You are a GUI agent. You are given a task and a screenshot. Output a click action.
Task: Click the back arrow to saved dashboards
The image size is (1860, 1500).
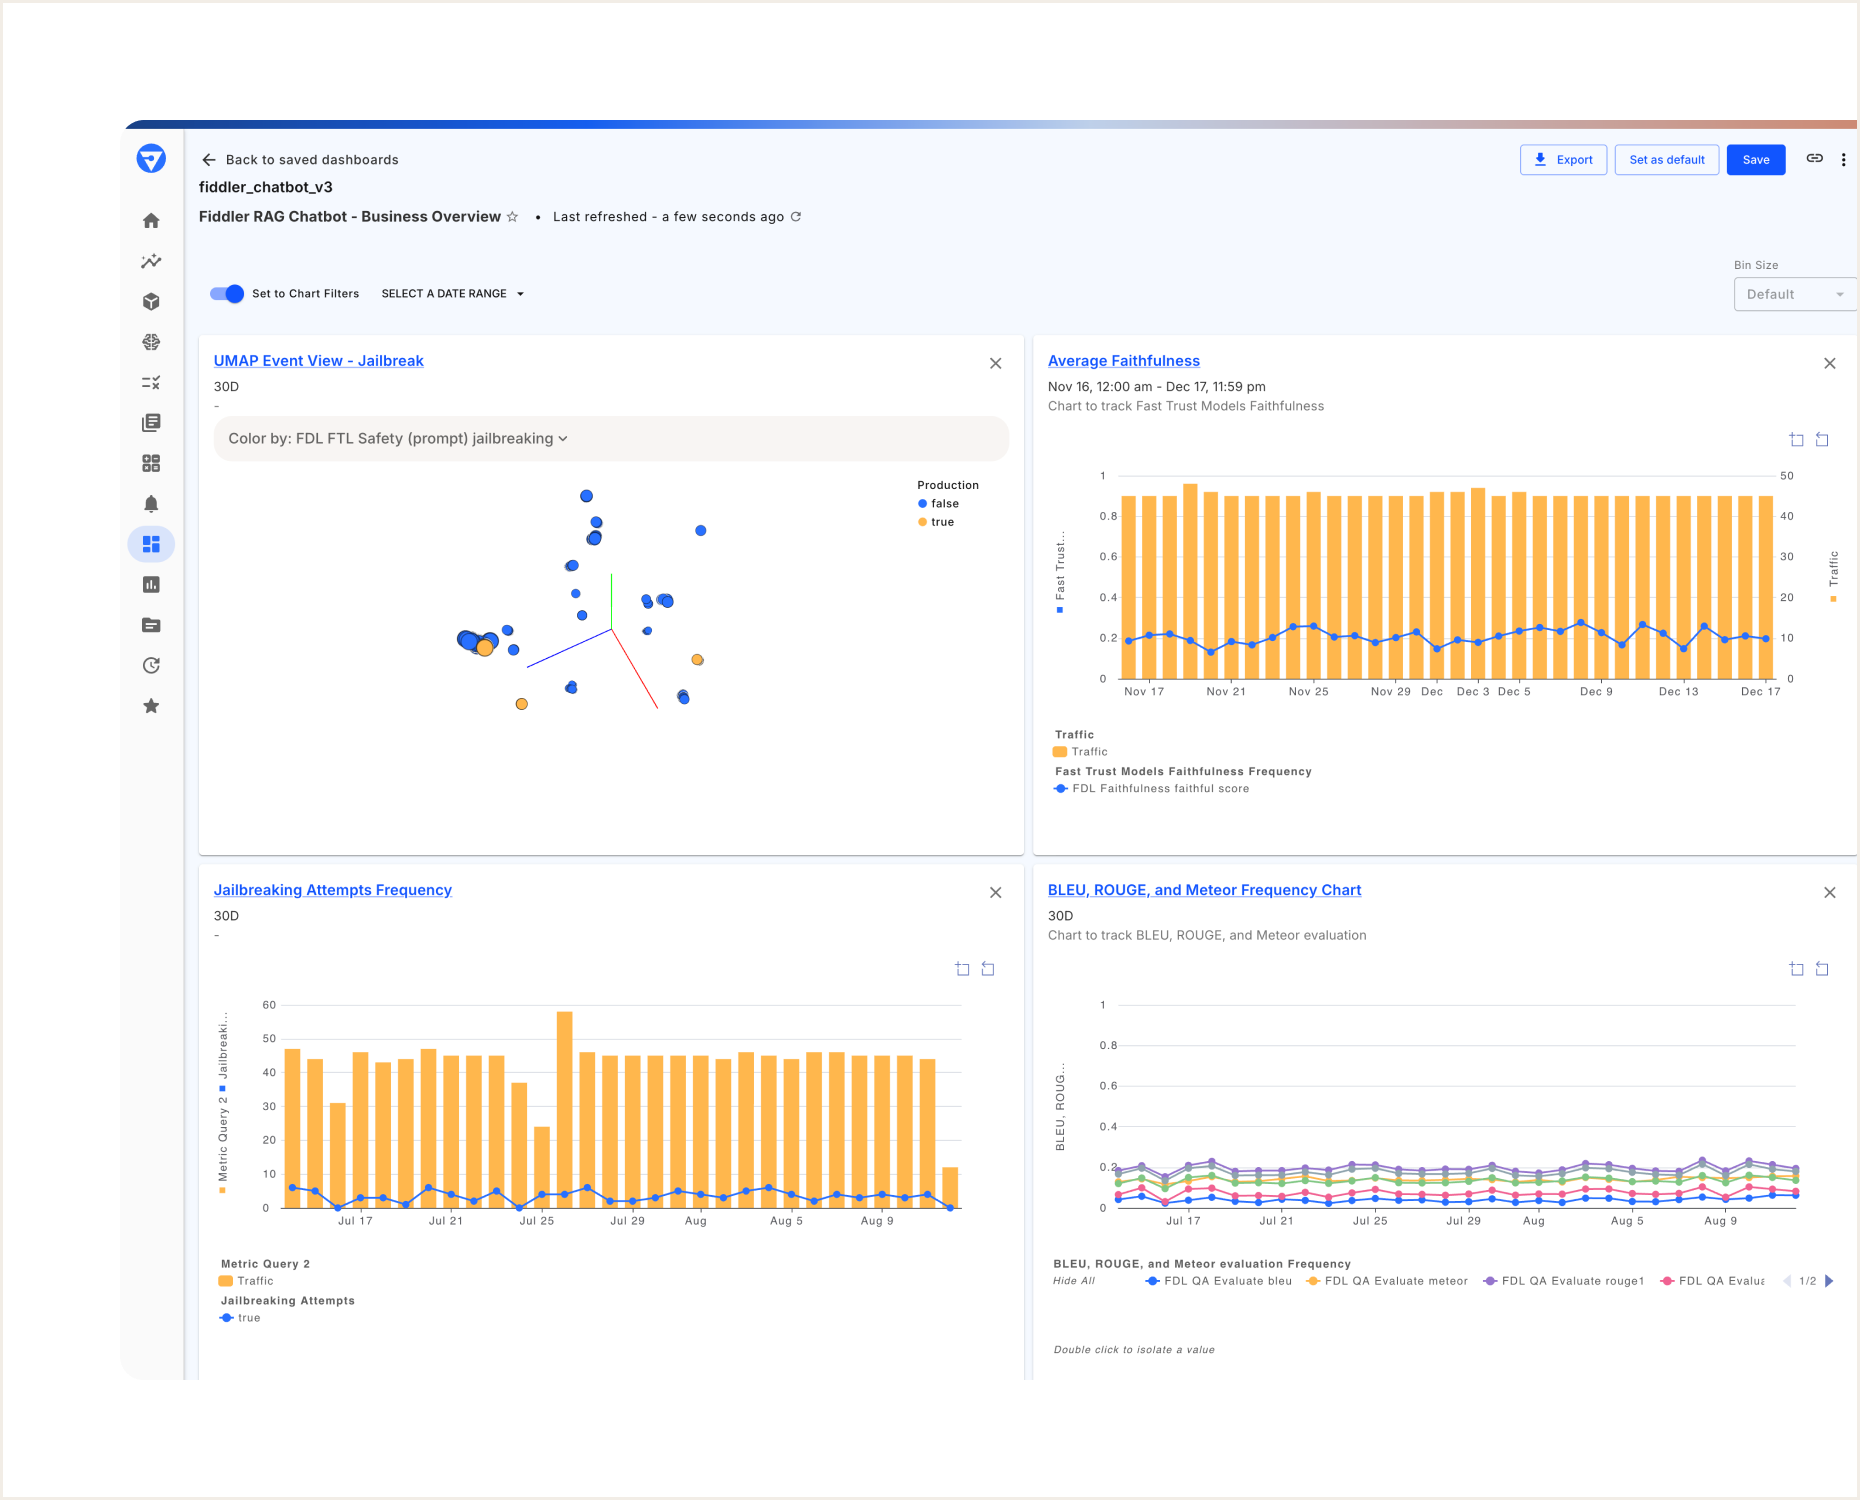tap(209, 160)
